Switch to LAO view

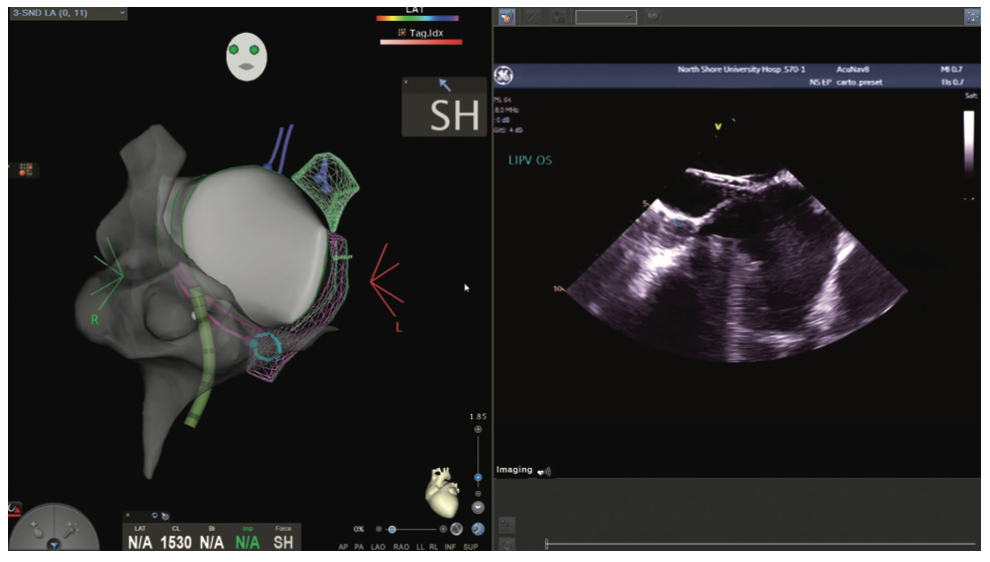pos(378,547)
